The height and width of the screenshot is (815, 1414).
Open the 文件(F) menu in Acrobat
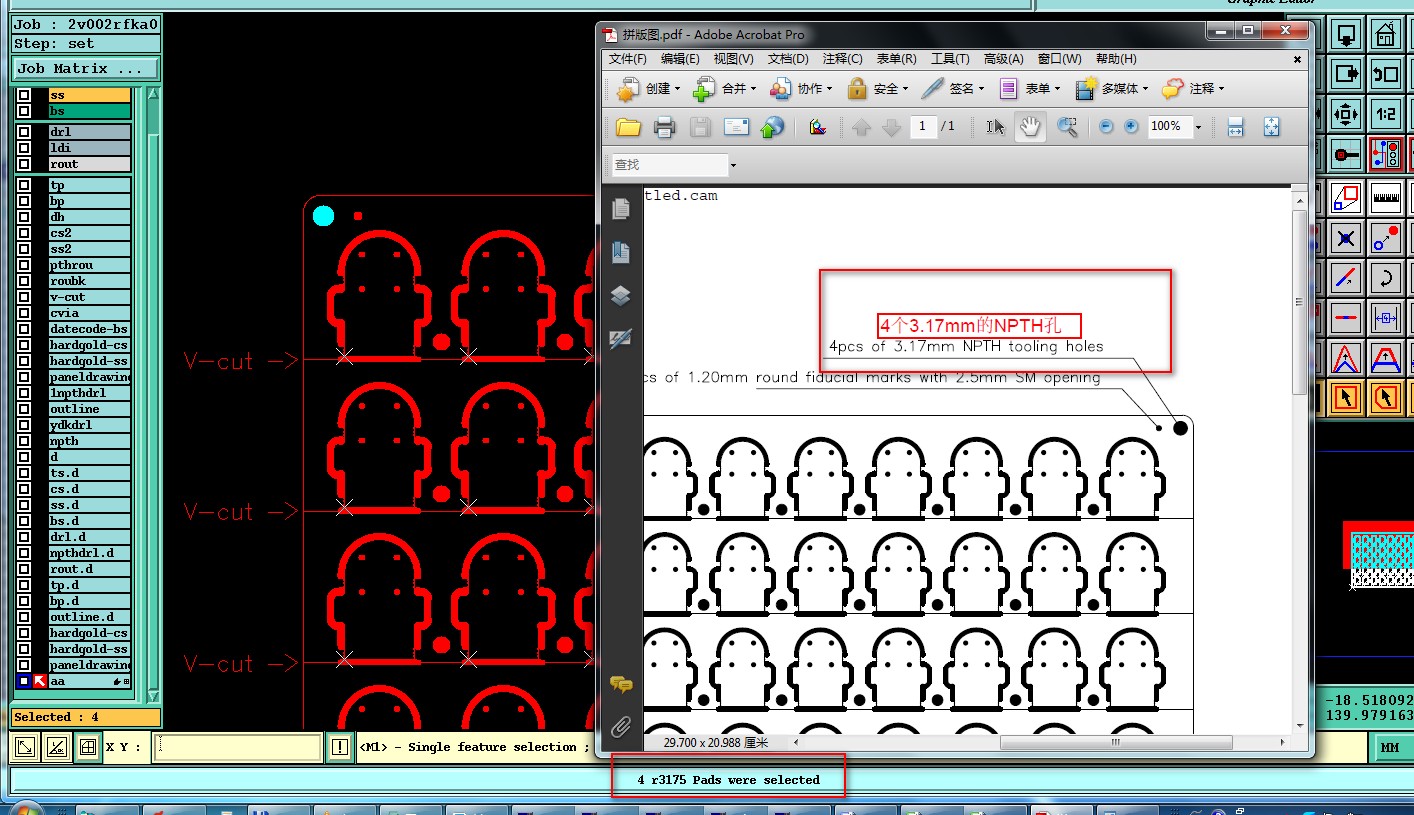pyautogui.click(x=628, y=59)
